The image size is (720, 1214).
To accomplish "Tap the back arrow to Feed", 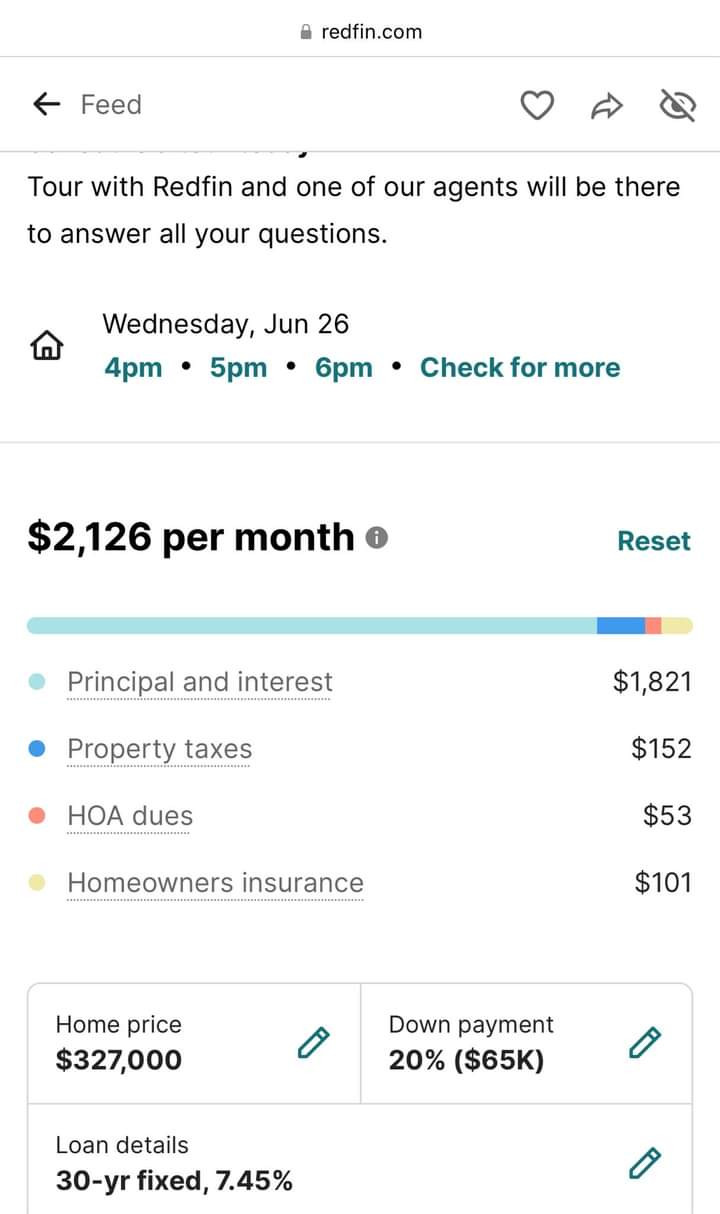I will (46, 104).
